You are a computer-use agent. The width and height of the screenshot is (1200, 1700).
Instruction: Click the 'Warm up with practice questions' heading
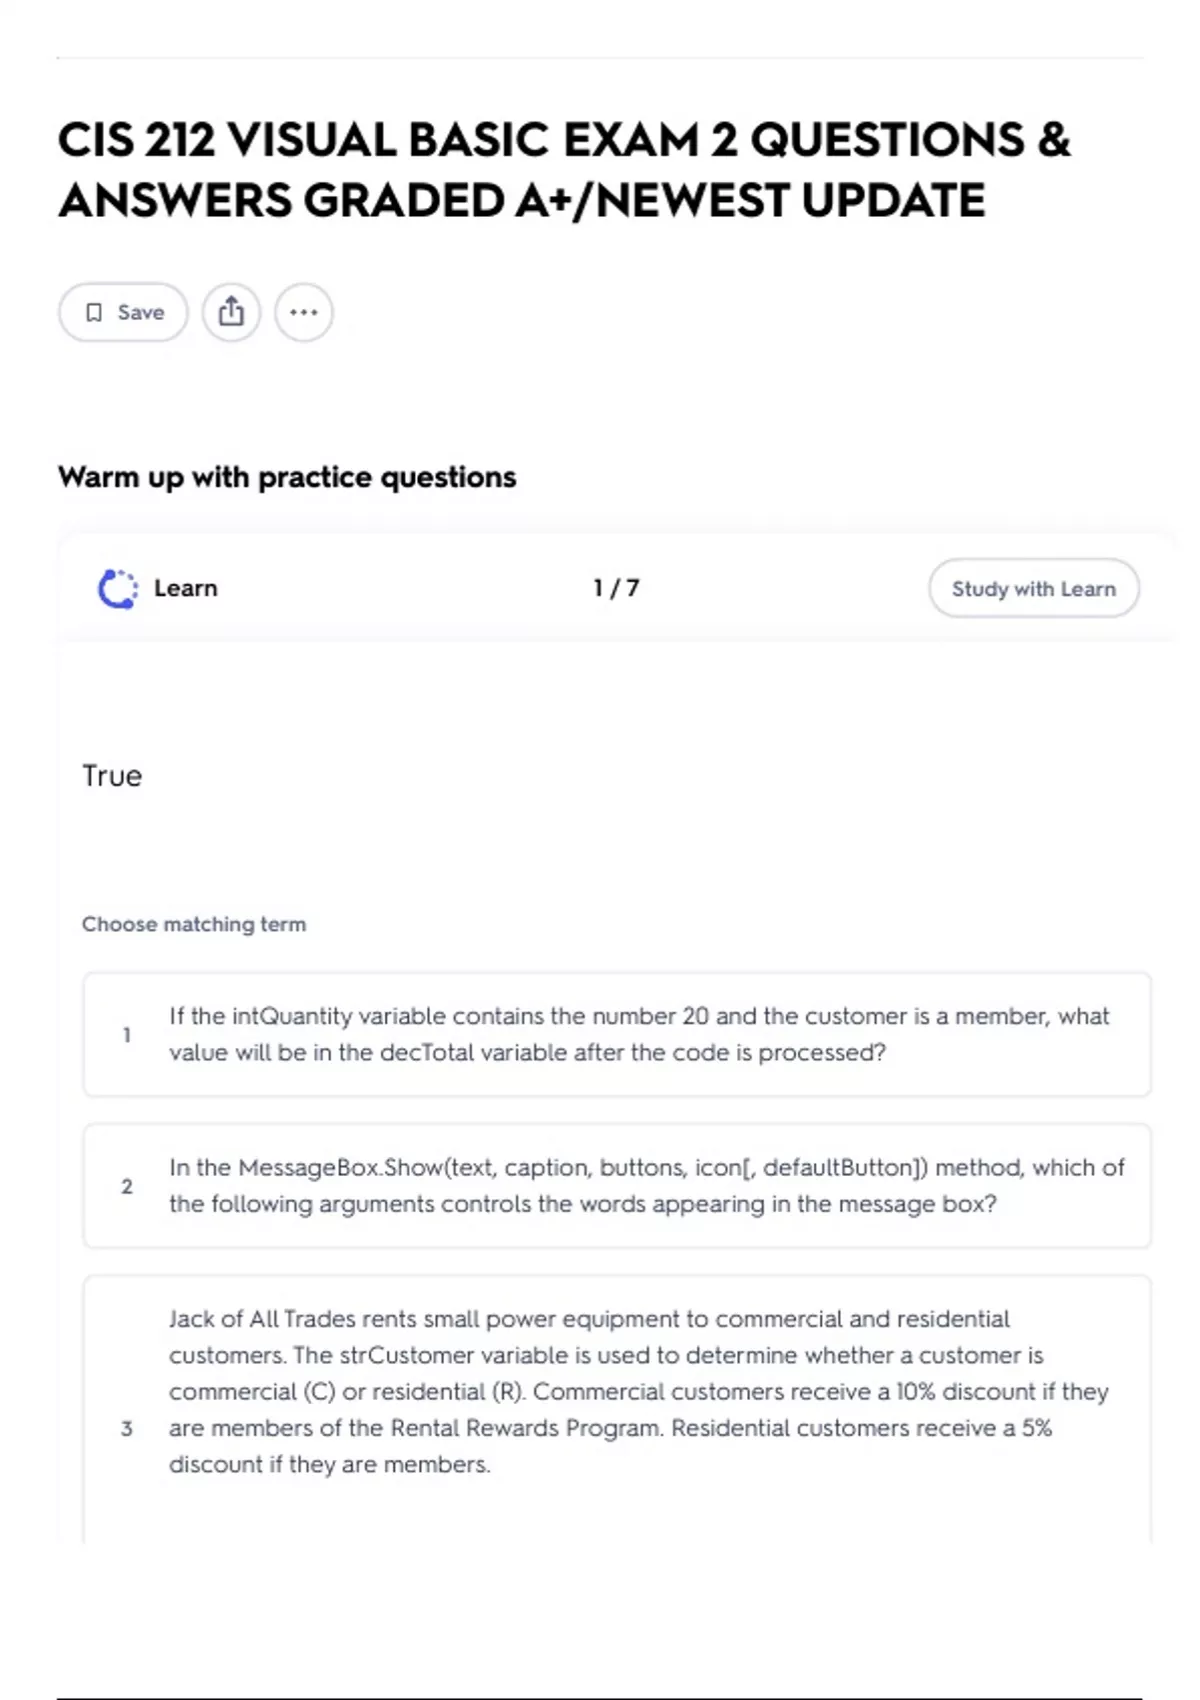287,477
